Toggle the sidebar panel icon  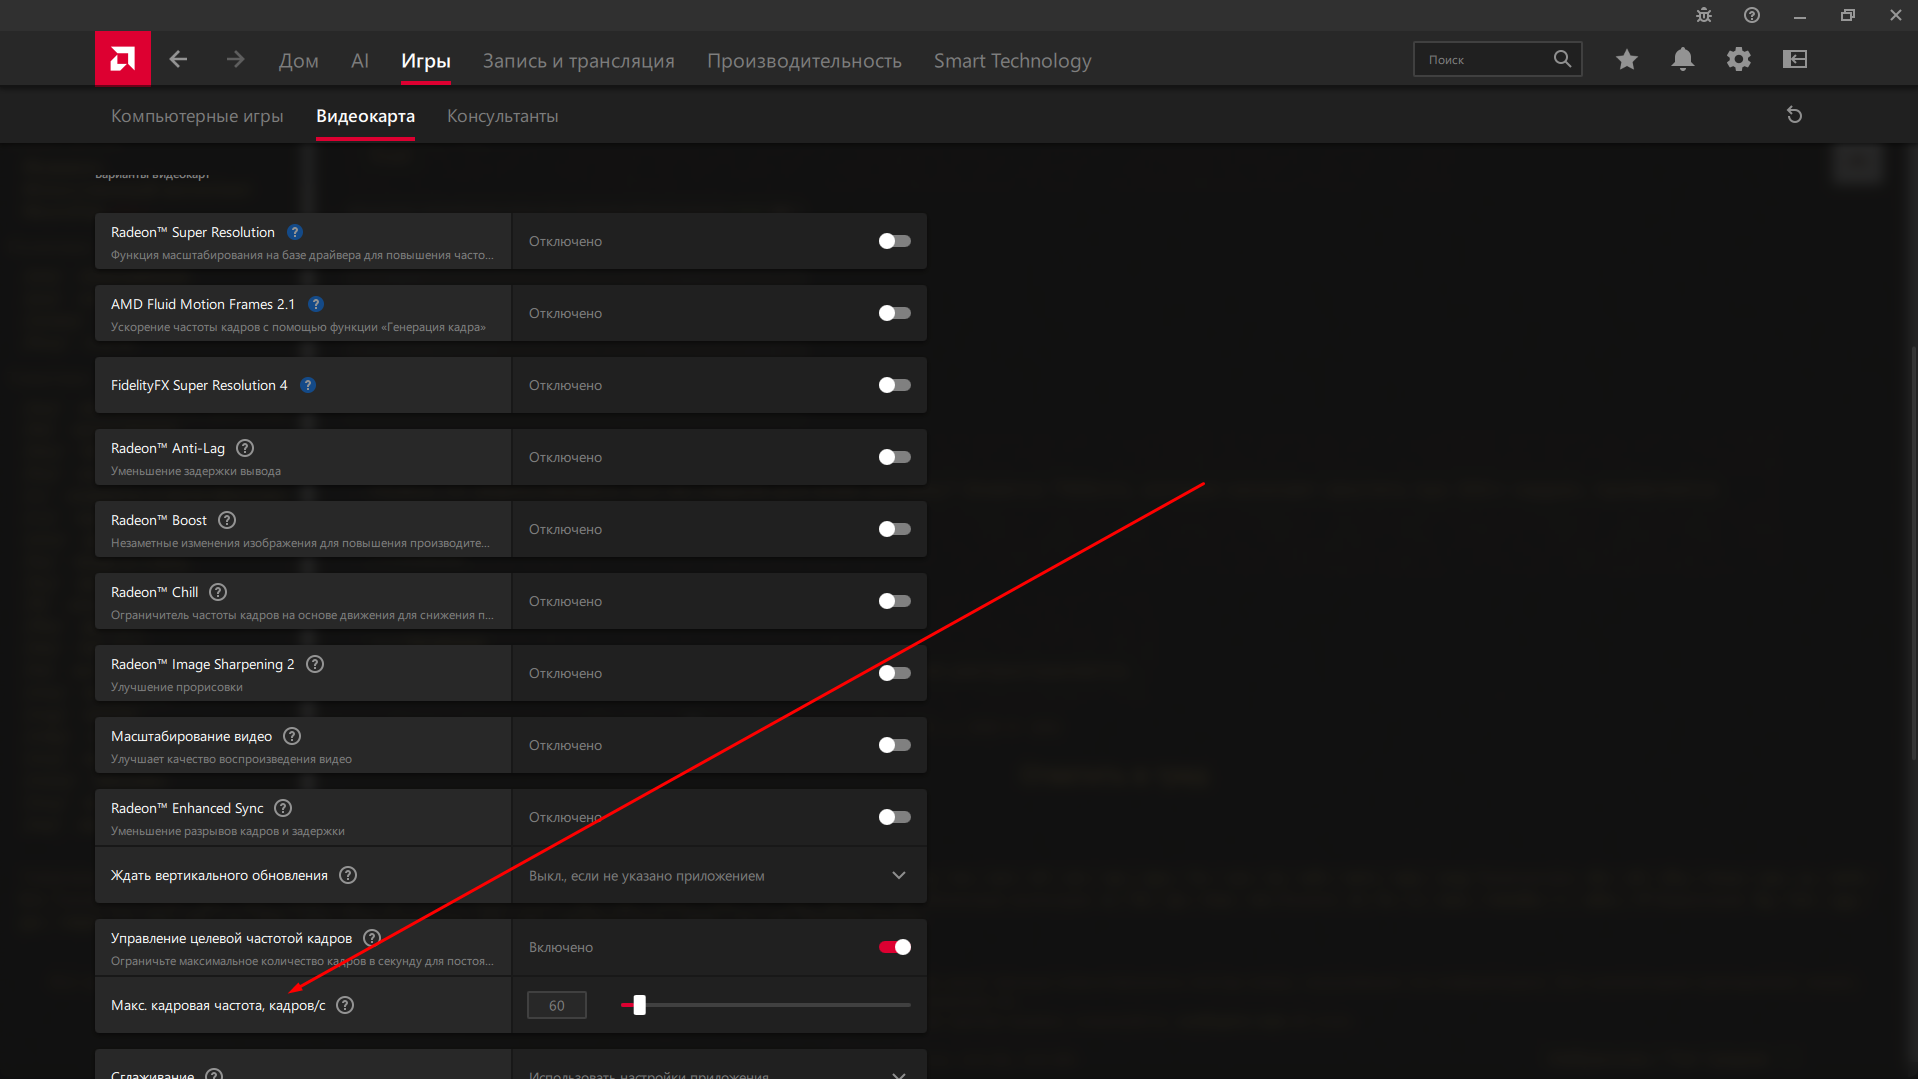[1795, 59]
